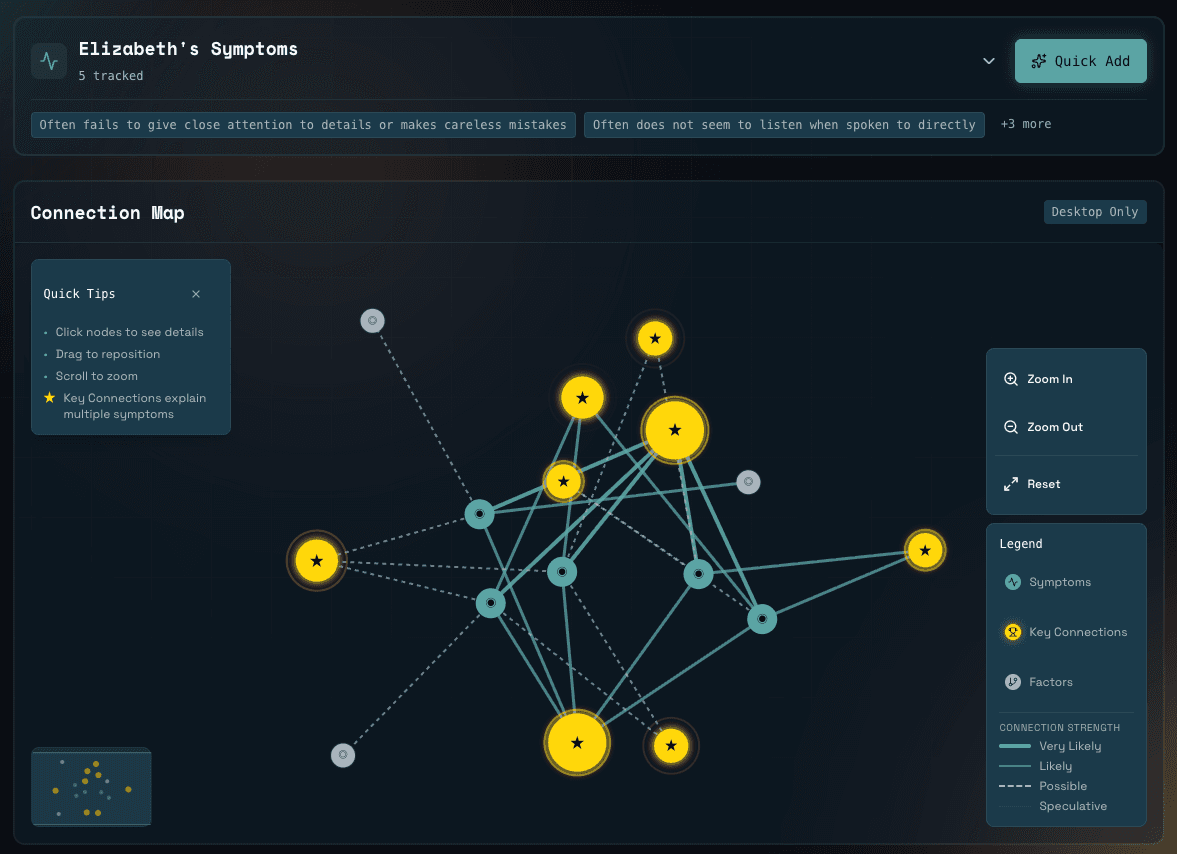Open the Quick Add panel
Screen dimensions: 1177x854
pos(1081,60)
